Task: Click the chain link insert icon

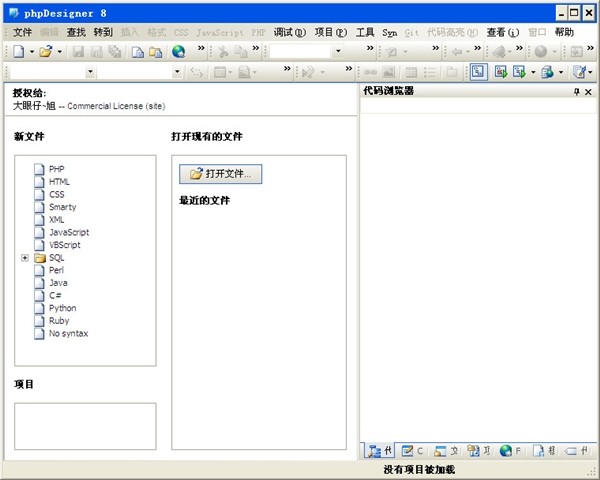Action: tap(370, 72)
